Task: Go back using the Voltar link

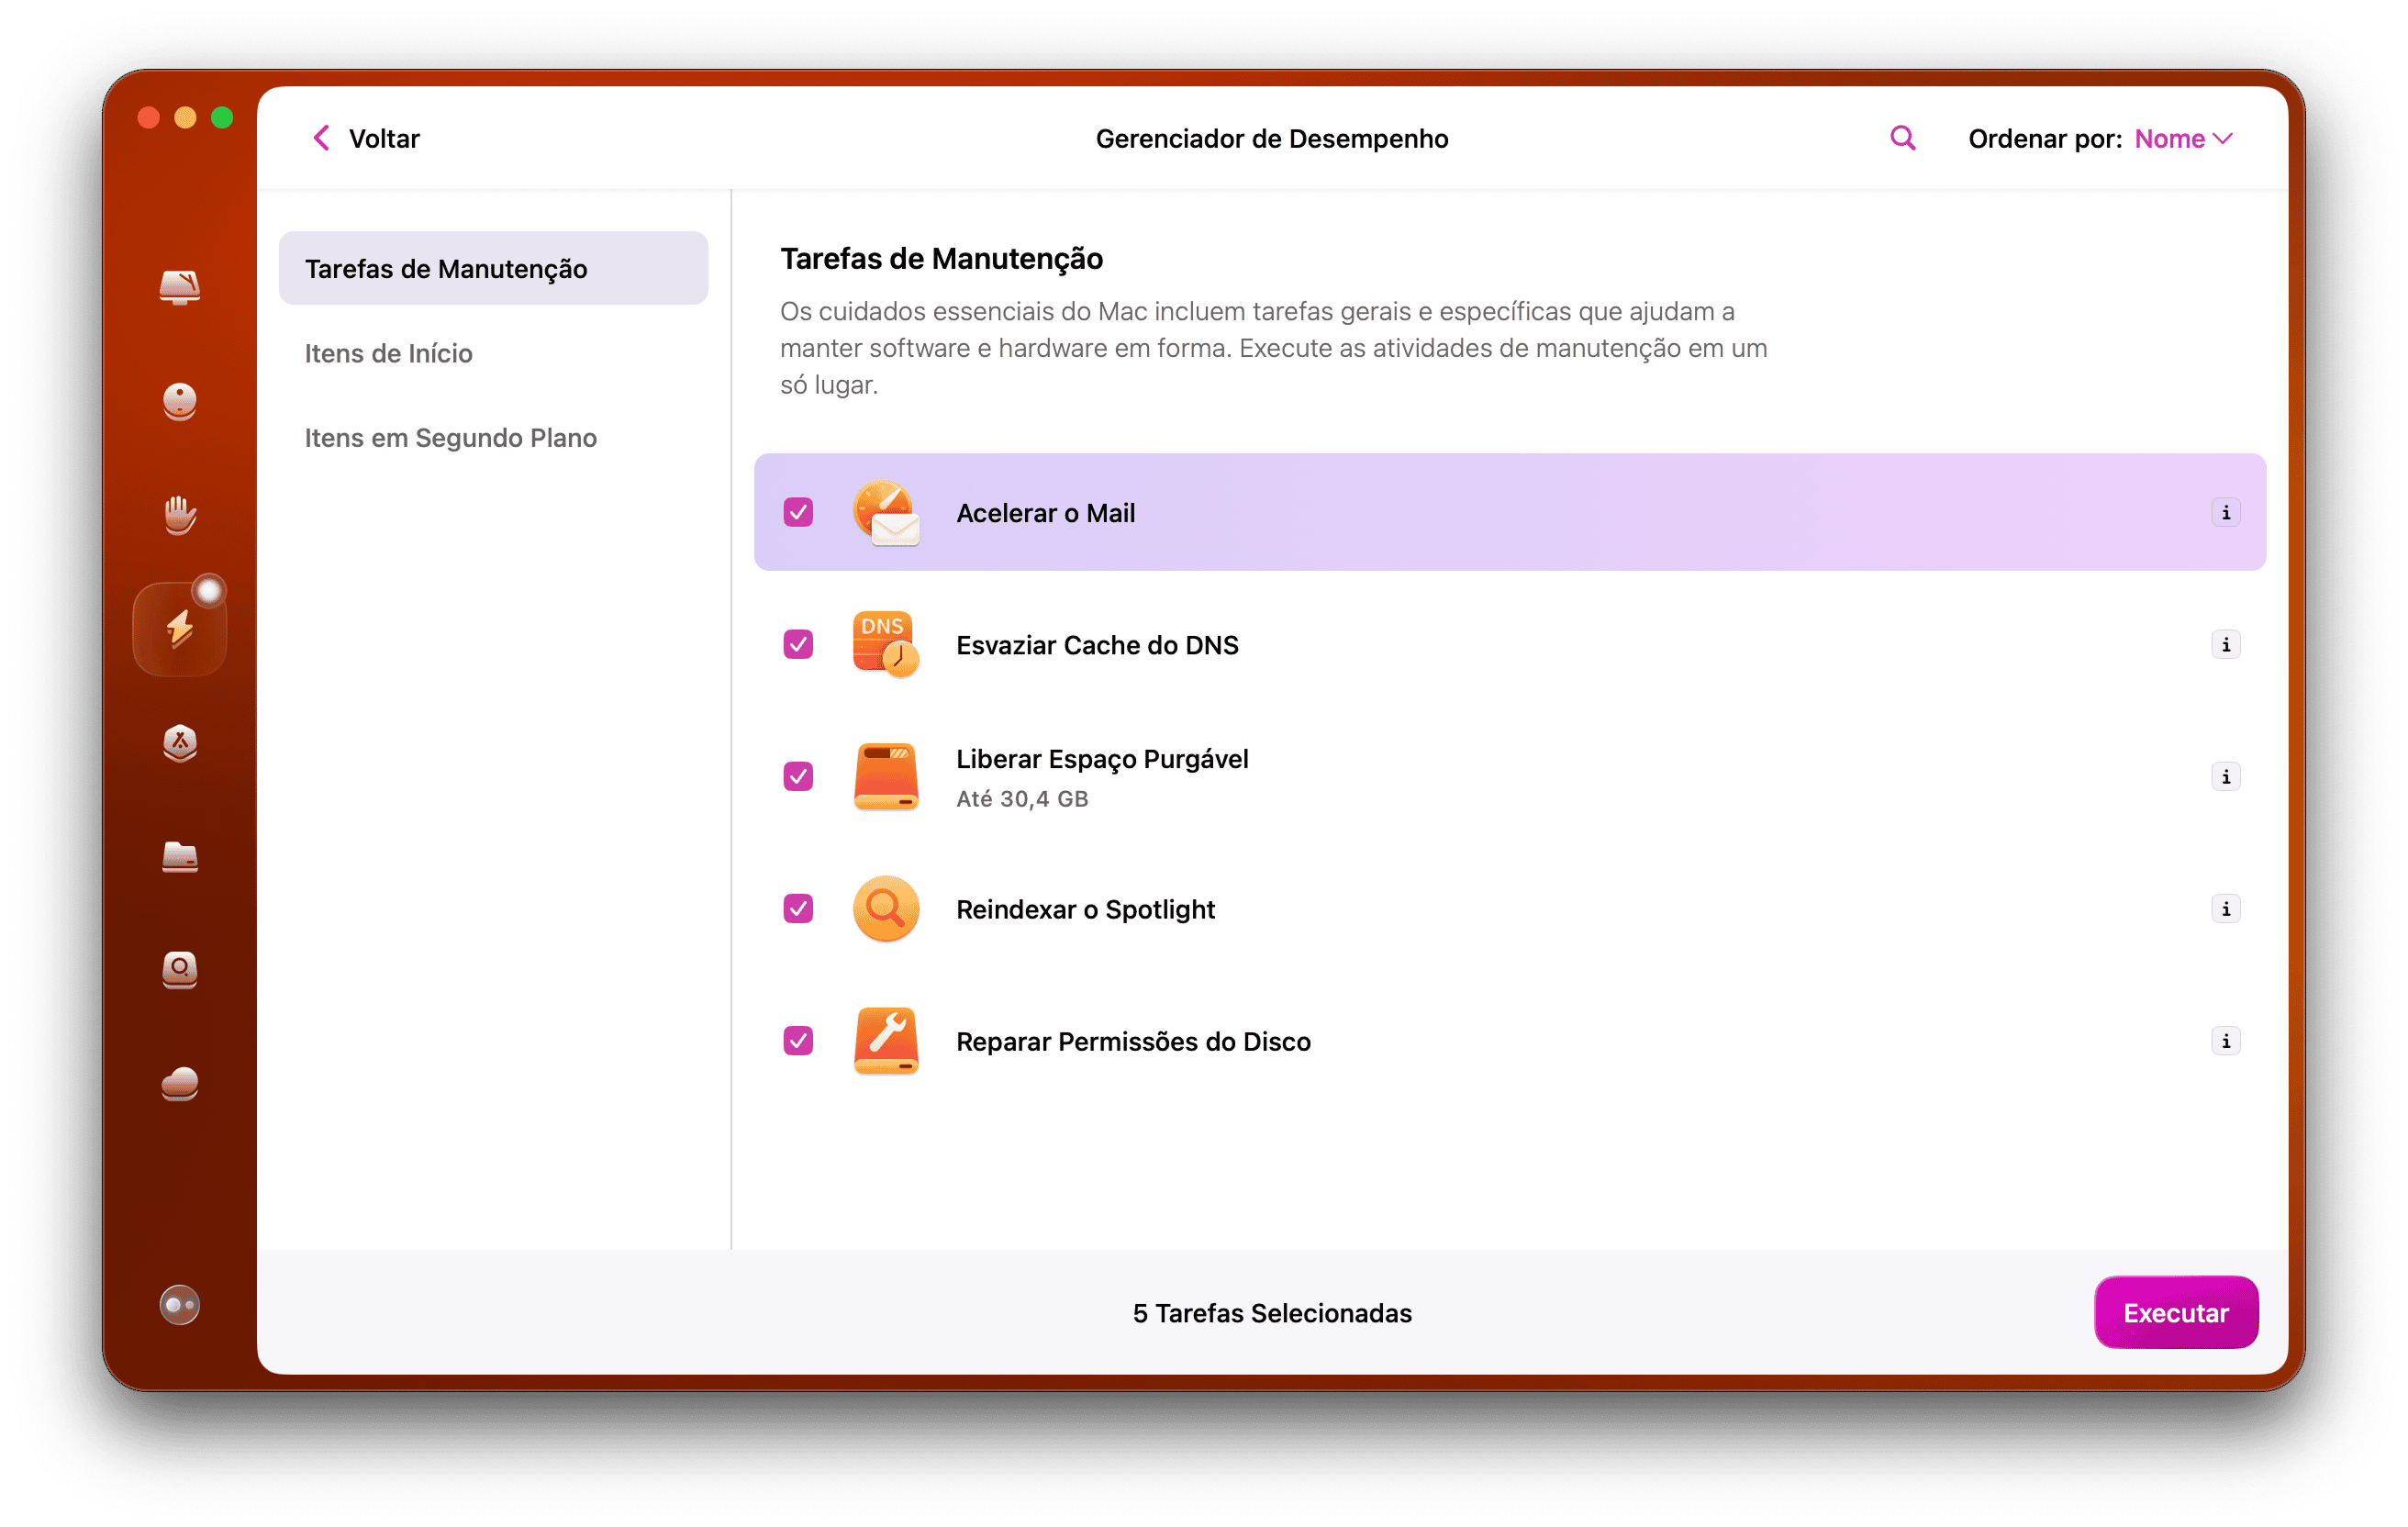Action: [x=365, y=138]
